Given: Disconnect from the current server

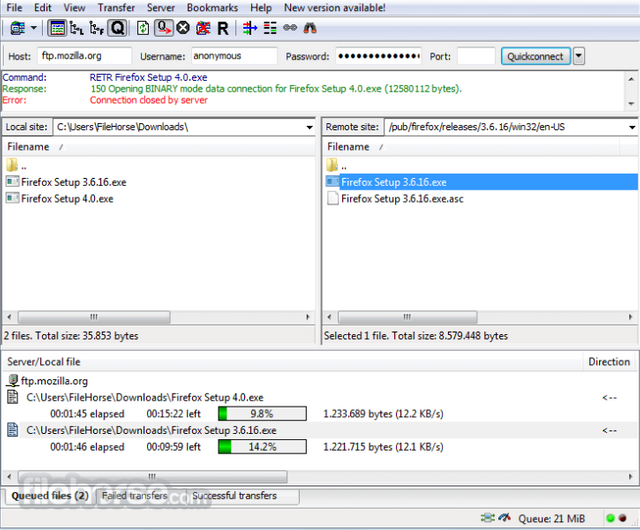Looking at the screenshot, I should click(203, 28).
